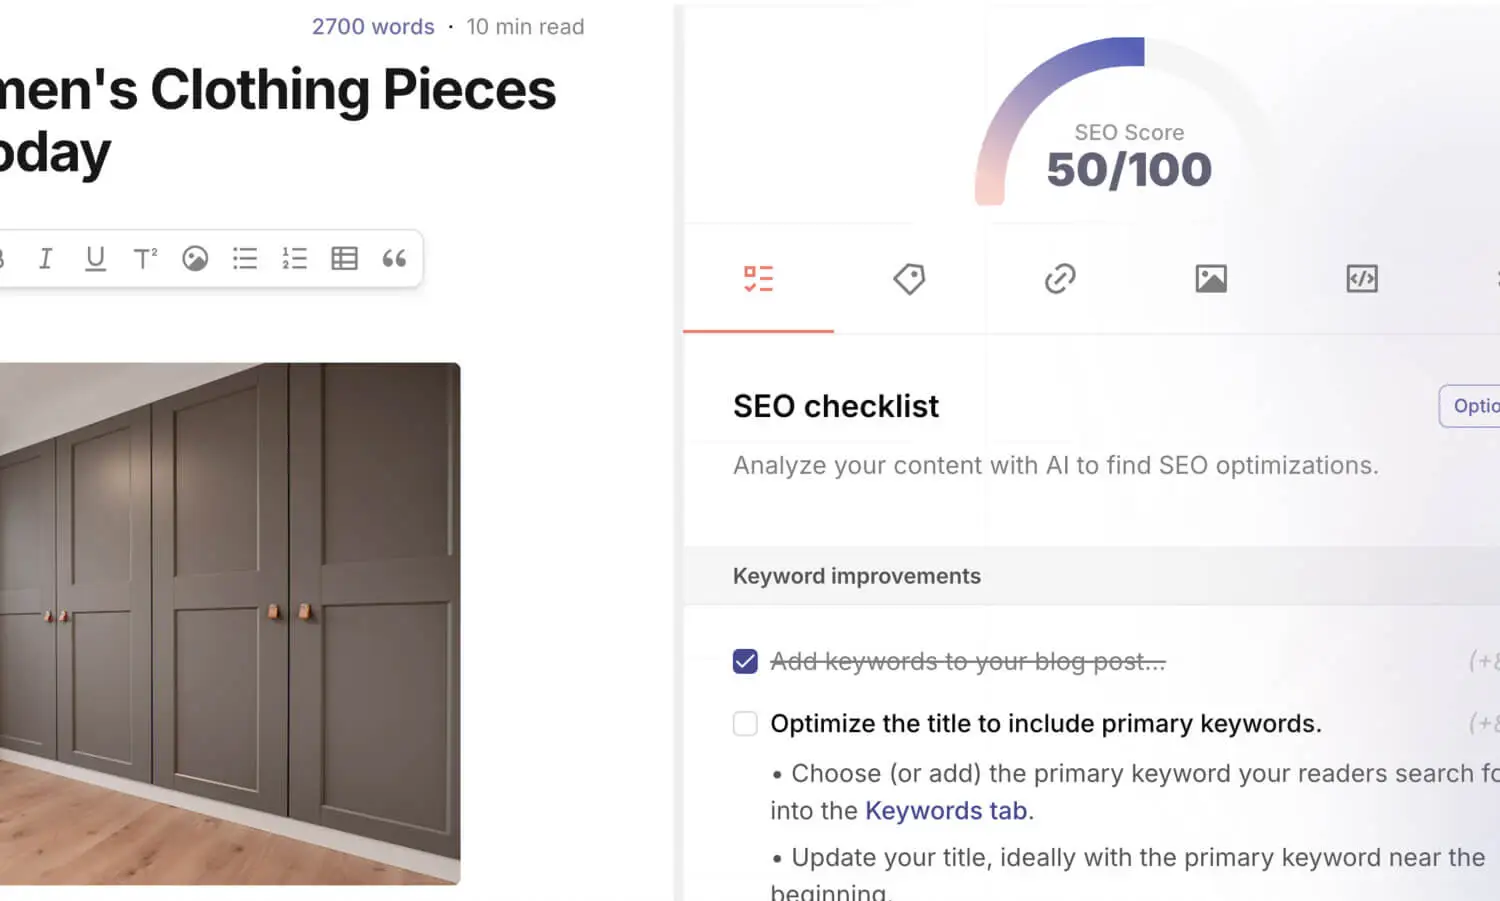Open the text color palette icon

(x=195, y=259)
